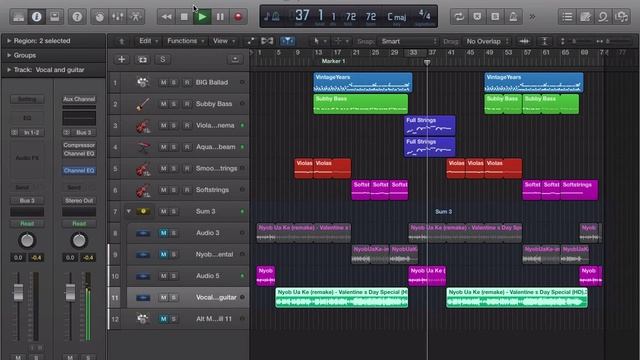
Task: Click Marker 1 in the ruler
Action: pyautogui.click(x=333, y=61)
